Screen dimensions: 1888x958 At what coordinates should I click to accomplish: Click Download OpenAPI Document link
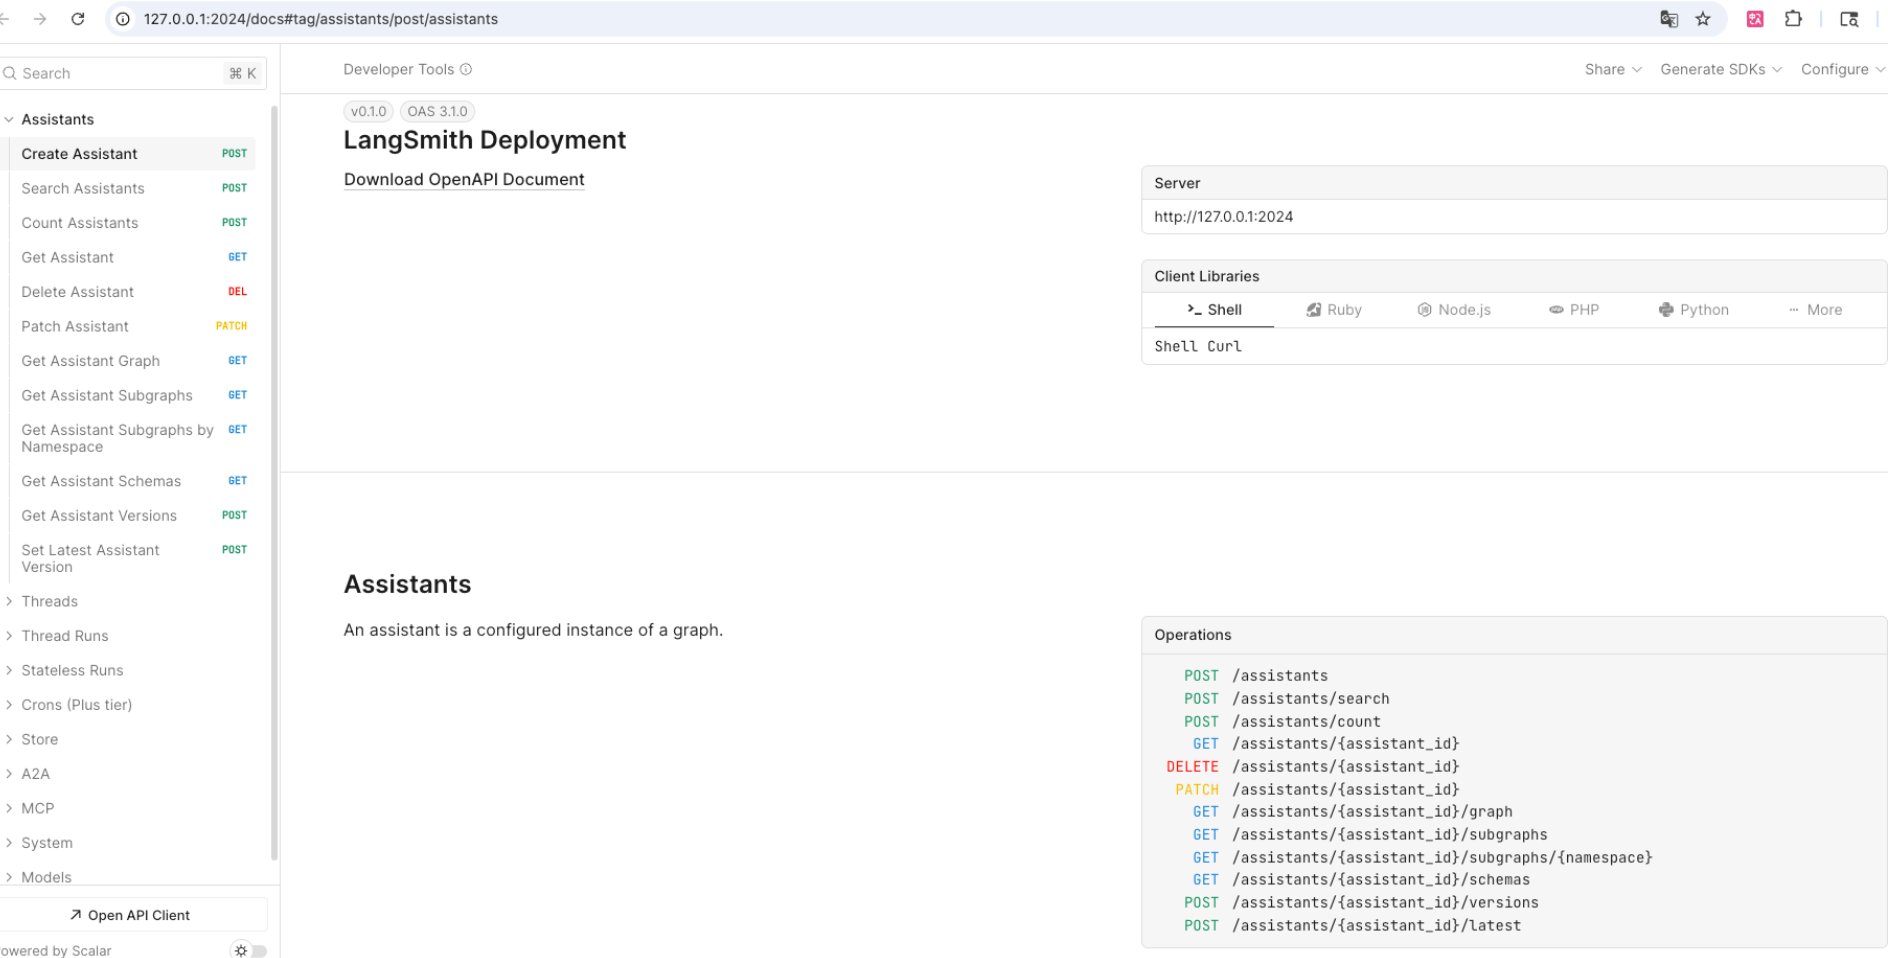click(x=464, y=179)
